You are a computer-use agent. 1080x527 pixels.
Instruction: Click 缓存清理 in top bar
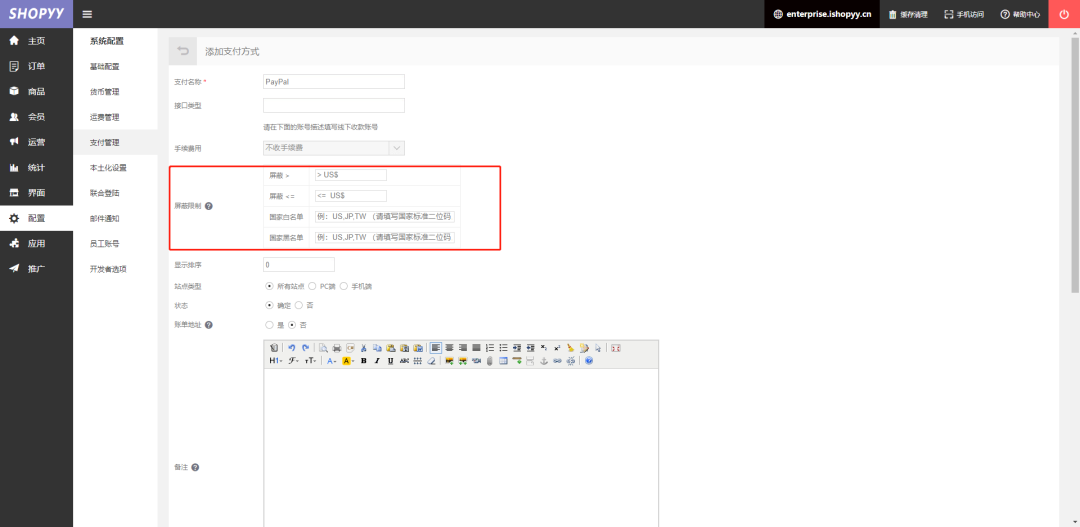coord(908,14)
